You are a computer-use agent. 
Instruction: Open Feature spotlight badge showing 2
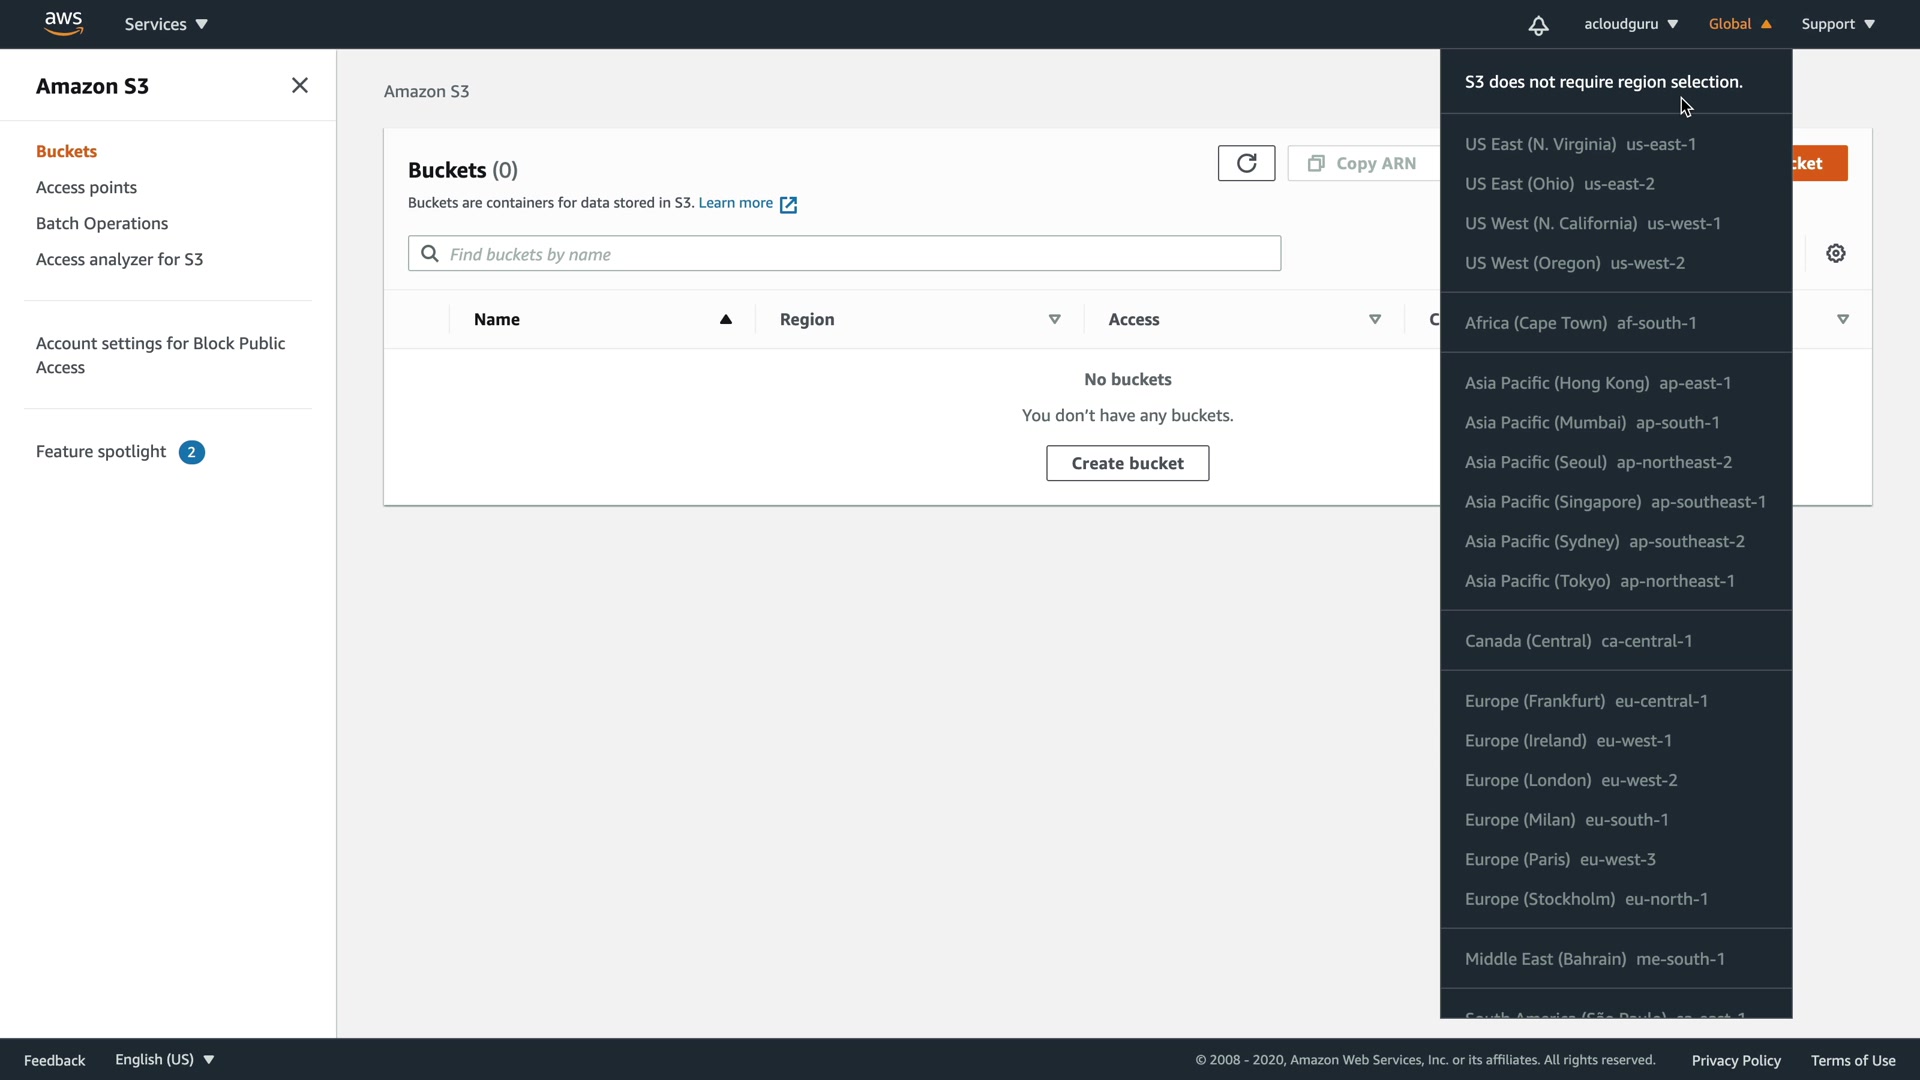tap(192, 452)
